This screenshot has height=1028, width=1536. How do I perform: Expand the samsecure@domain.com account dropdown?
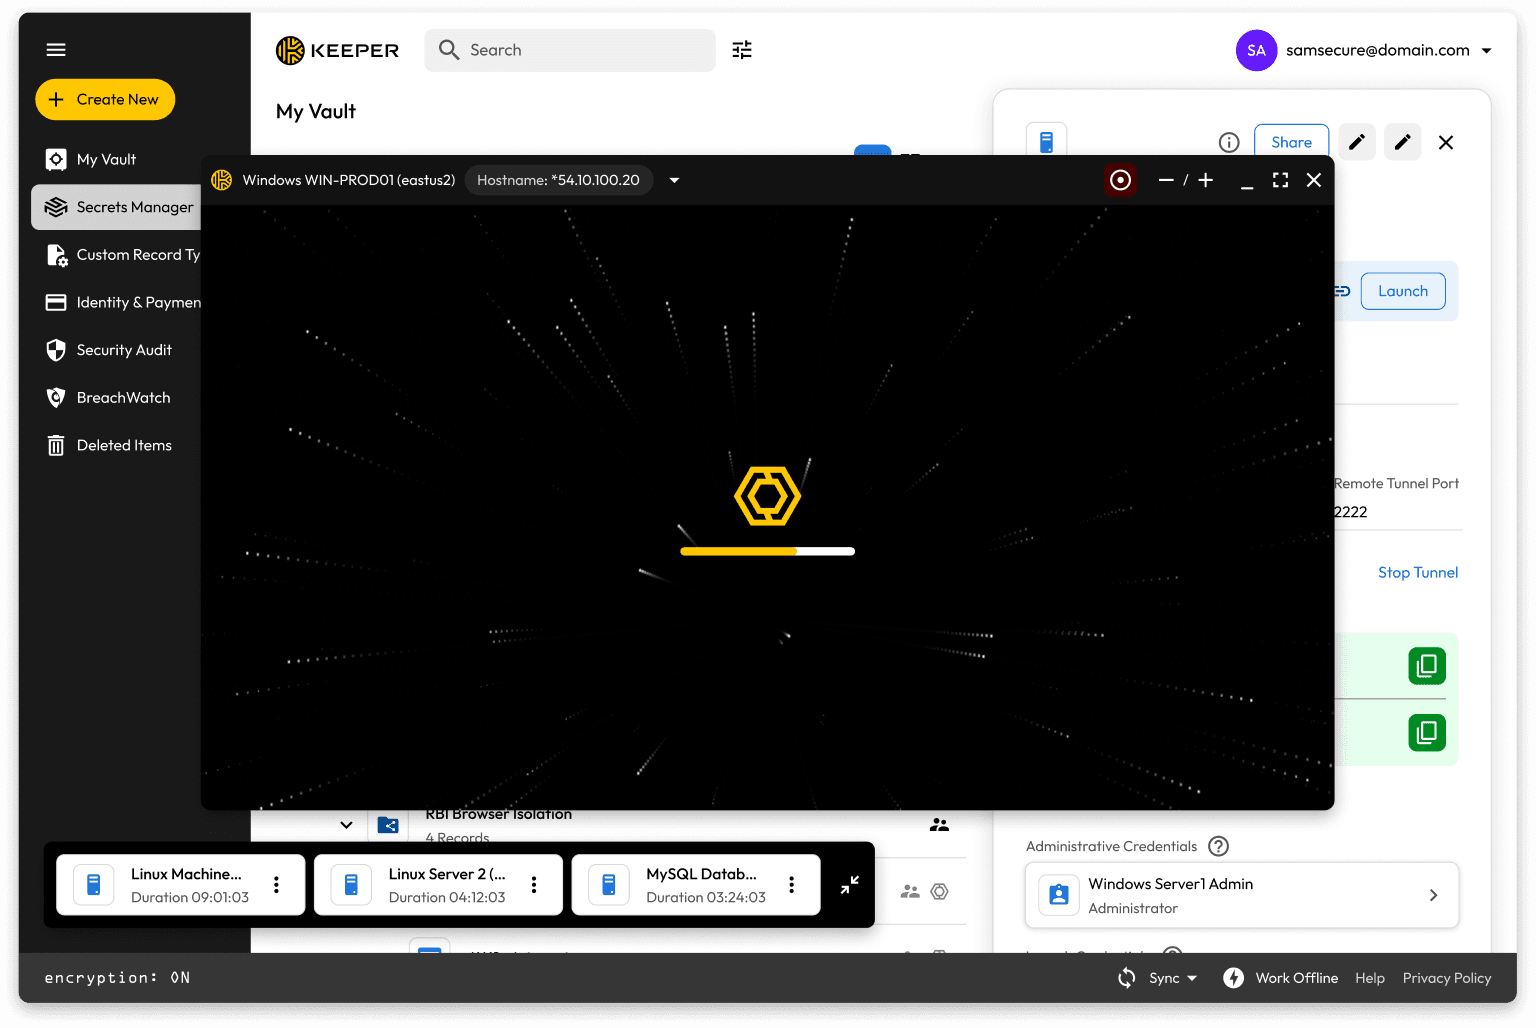(1486, 50)
